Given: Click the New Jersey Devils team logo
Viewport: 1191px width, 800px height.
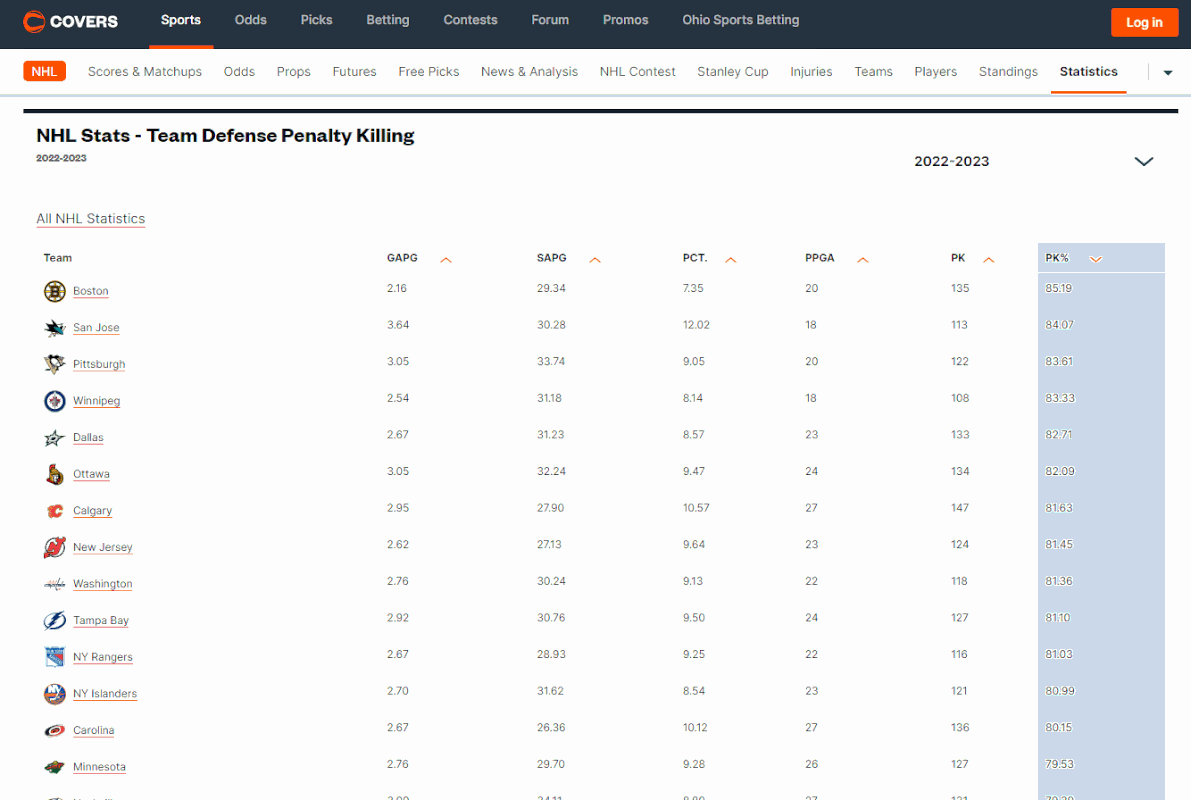Looking at the screenshot, I should tap(55, 547).
